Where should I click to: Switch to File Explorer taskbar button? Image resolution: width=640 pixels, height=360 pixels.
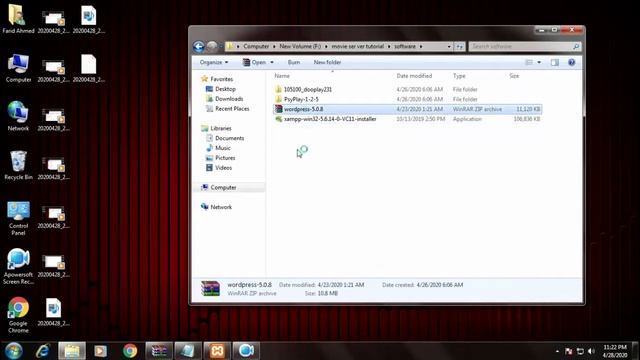click(72, 351)
